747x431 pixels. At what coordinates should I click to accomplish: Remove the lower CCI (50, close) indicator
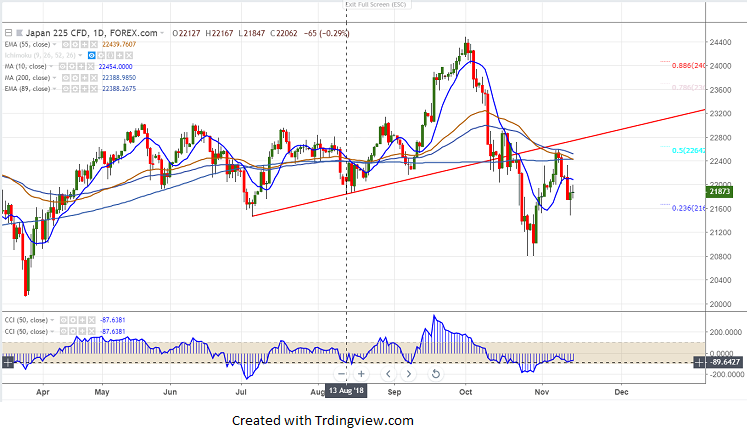pos(91,331)
